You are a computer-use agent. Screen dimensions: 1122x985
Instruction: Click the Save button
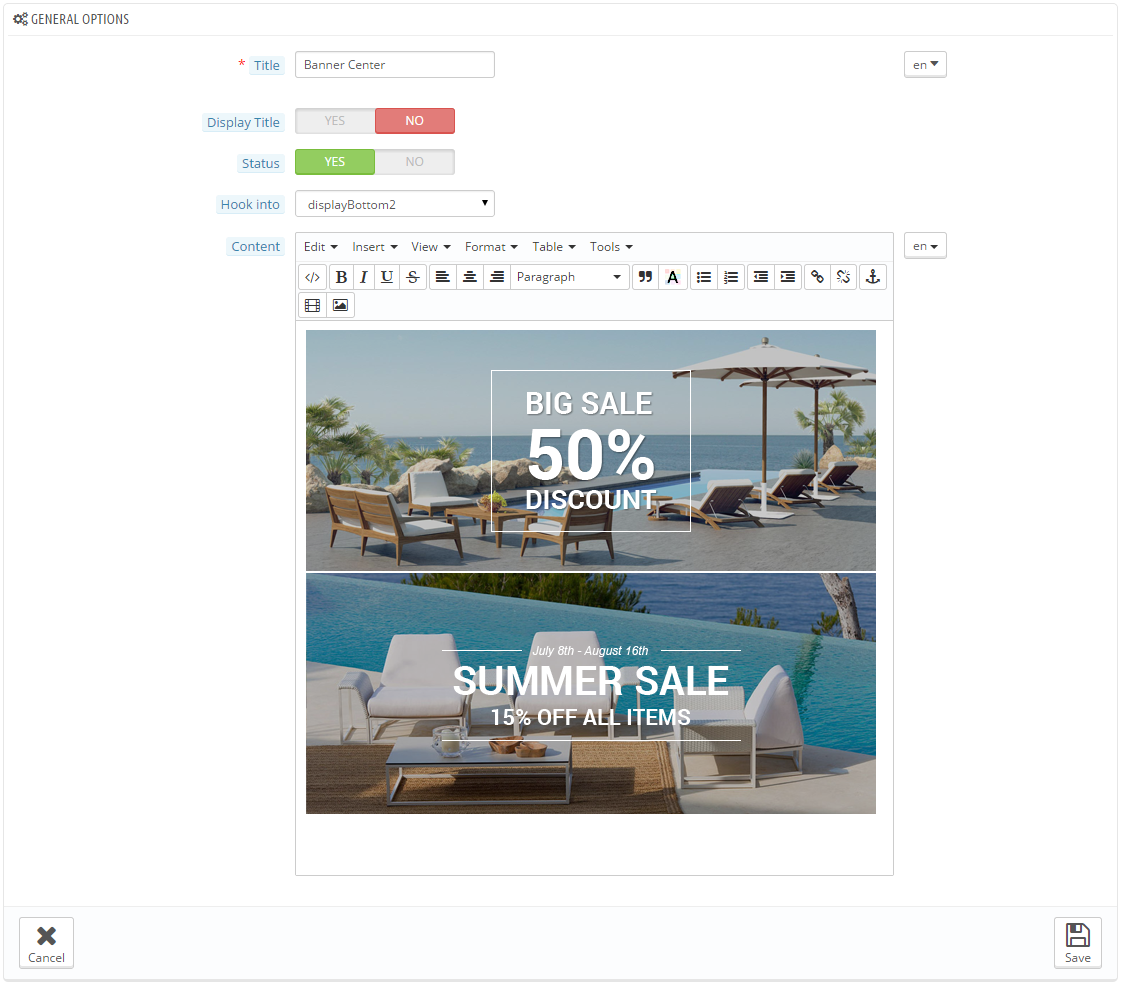pos(1078,943)
